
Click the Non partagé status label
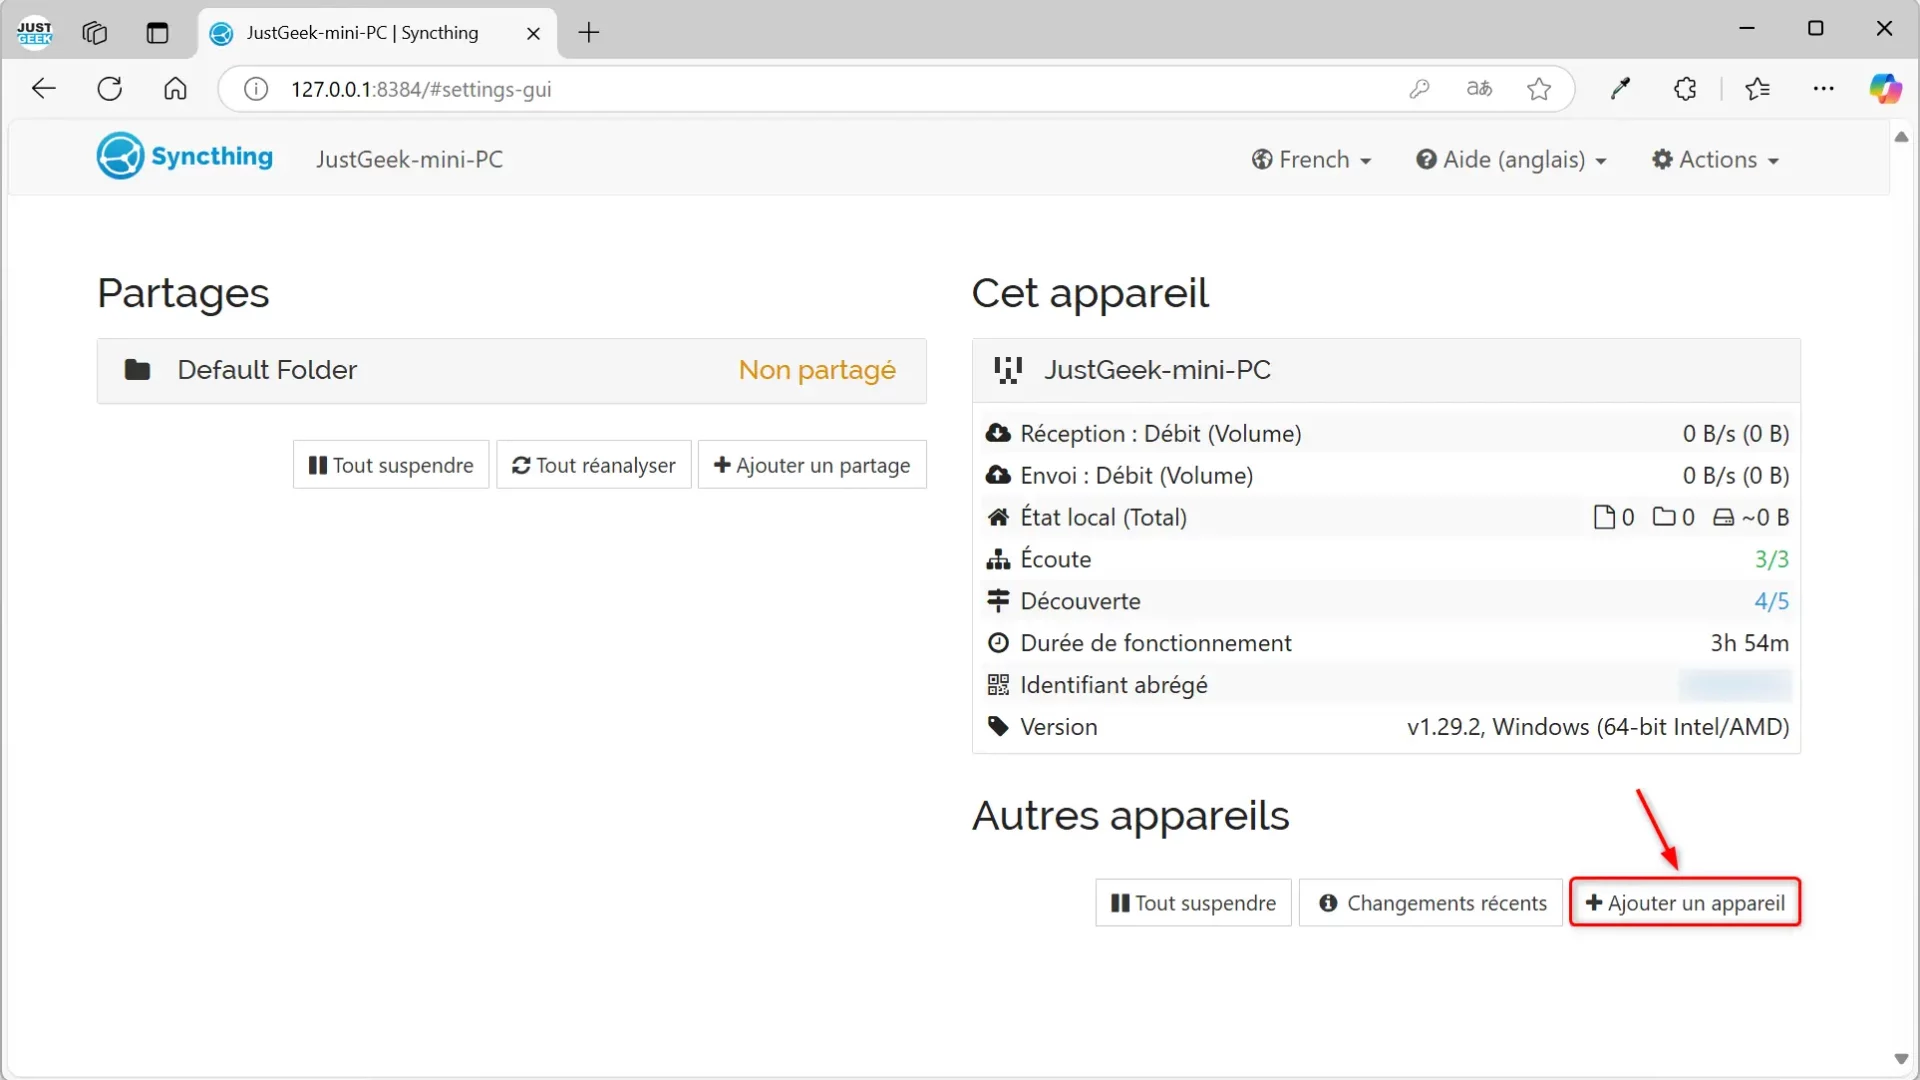(x=817, y=370)
